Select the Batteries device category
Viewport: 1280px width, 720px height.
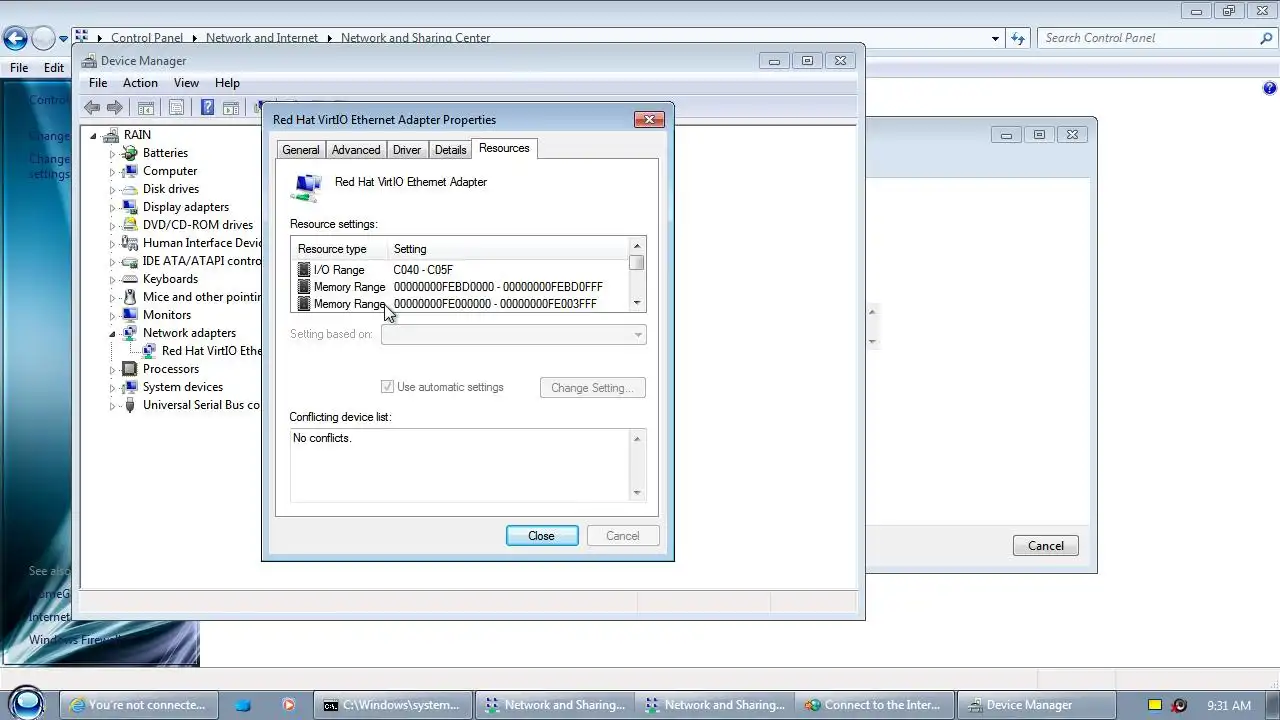tap(165, 153)
